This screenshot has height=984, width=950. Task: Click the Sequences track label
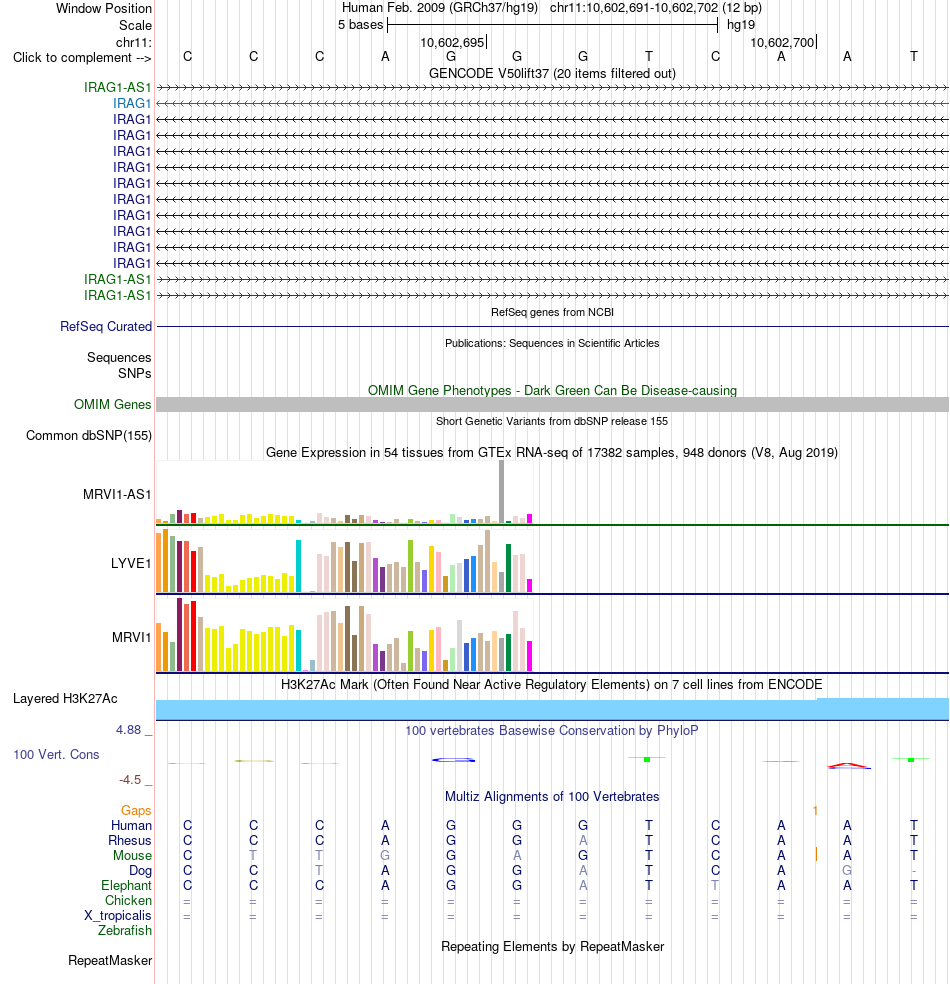click(119, 358)
